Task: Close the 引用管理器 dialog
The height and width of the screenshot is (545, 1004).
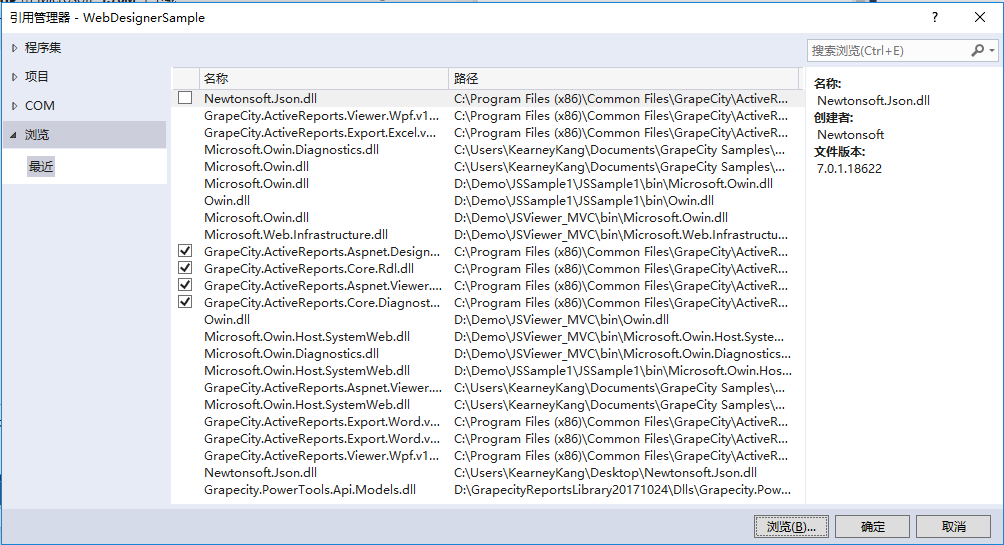Action: click(x=980, y=17)
